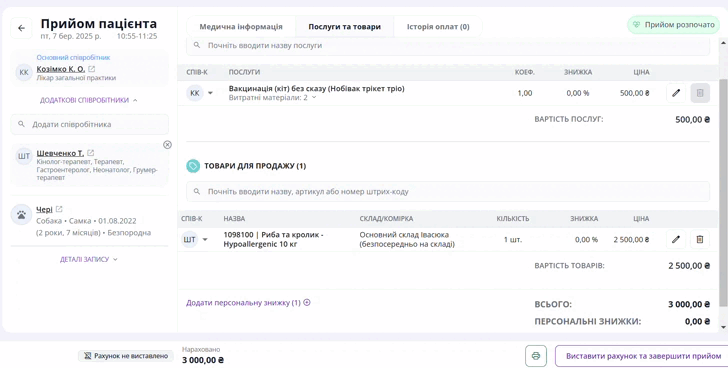Viewport: 728px width, 368px height.
Task: Remove additional employee Шевченко Т.
Action: click(167, 145)
